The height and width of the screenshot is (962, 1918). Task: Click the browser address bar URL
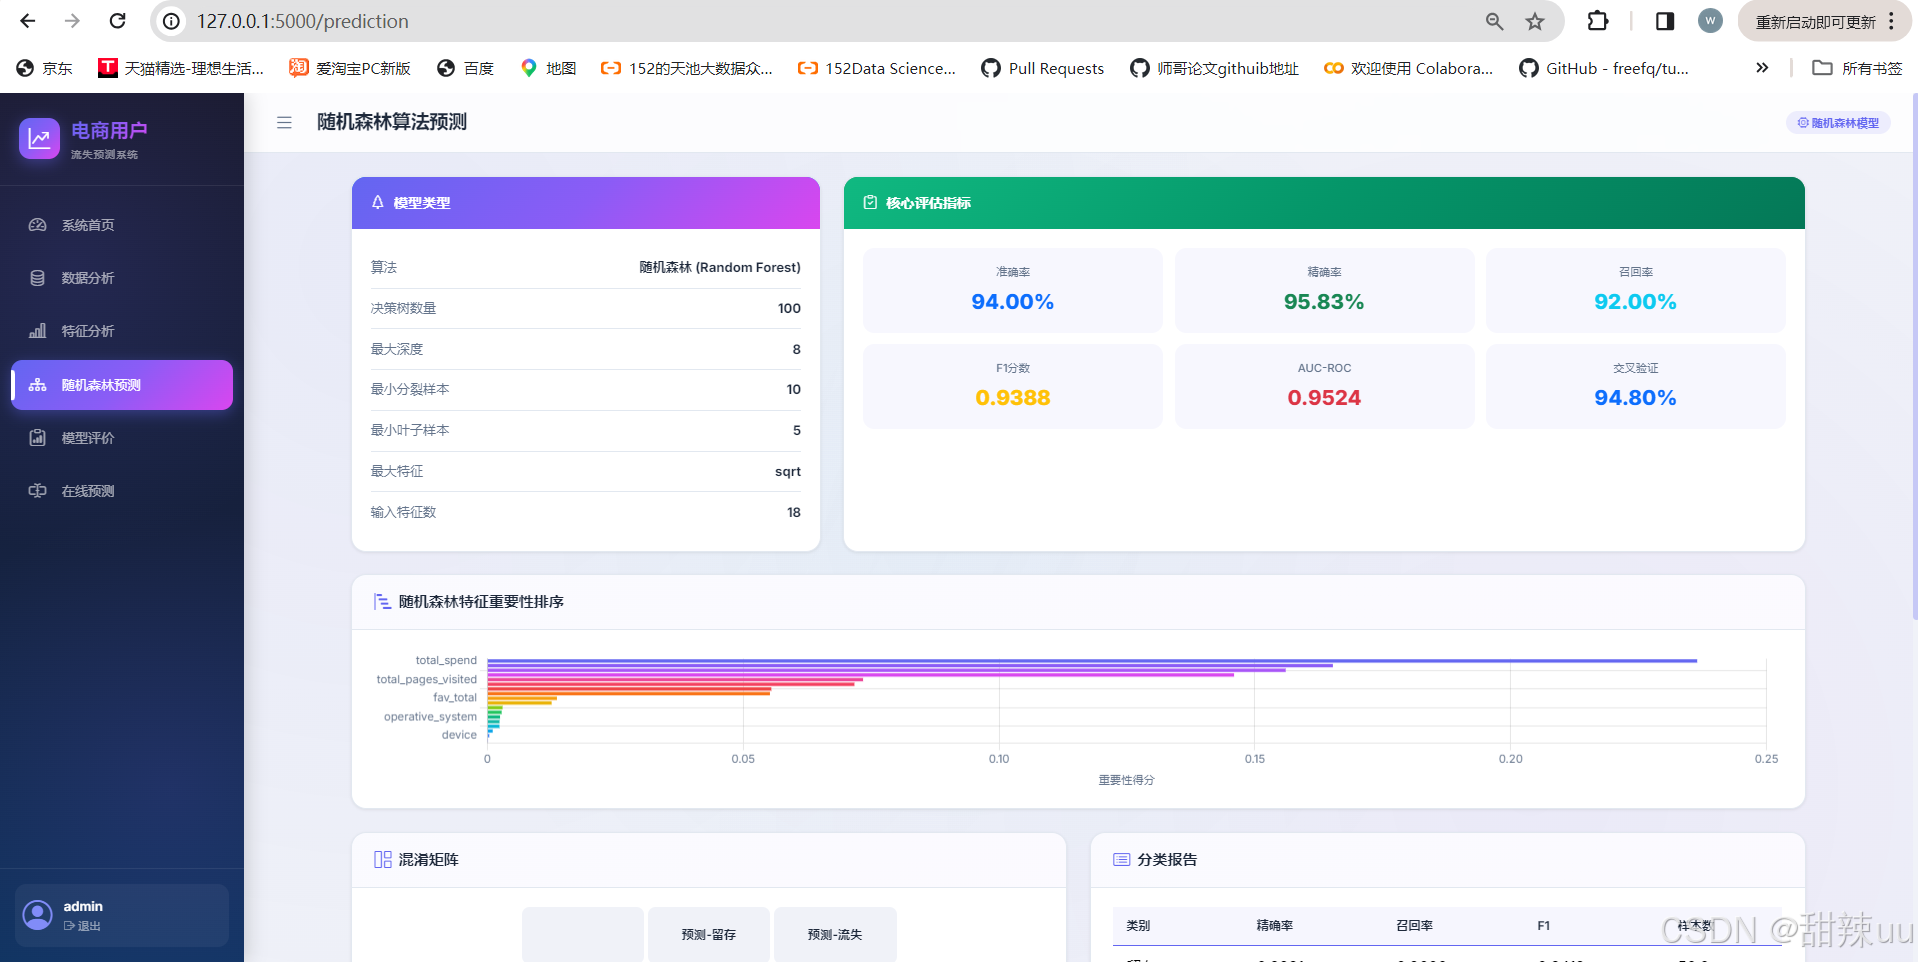click(x=303, y=21)
